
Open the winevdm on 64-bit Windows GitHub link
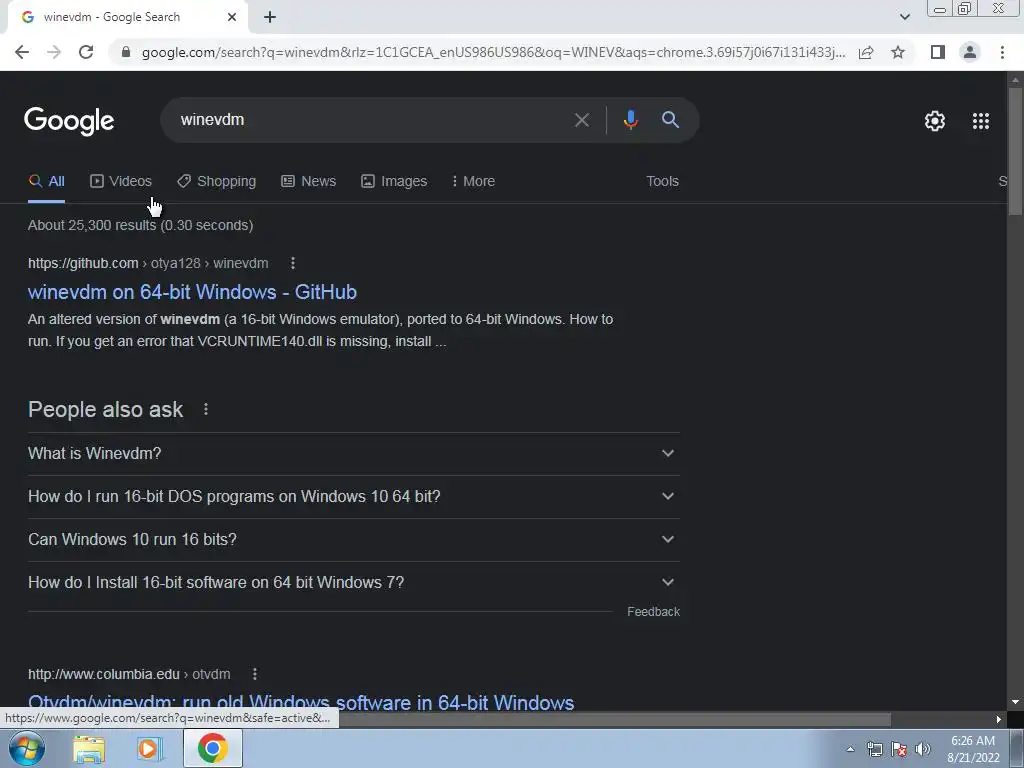(192, 292)
